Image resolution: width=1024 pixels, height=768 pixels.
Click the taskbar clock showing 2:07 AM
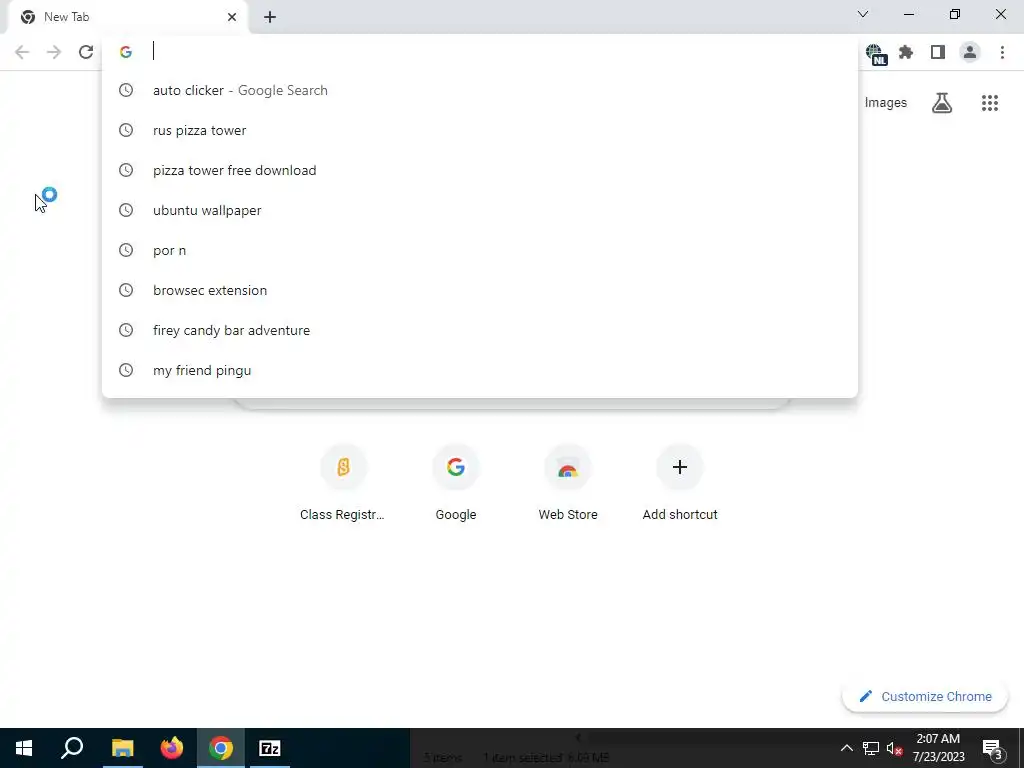[938, 748]
